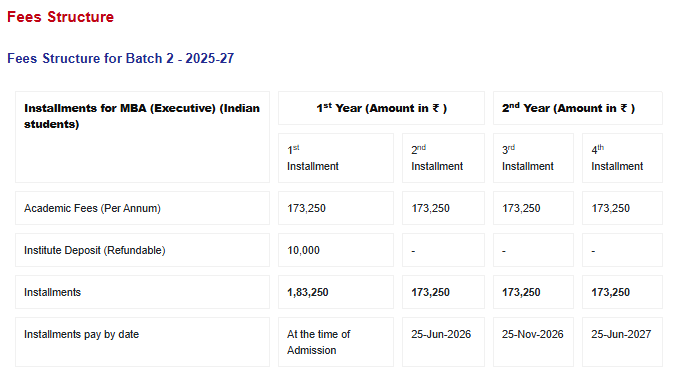Click Academic Fees 173,250 under 3rd Installment
Viewport: 674px width, 376px height.
click(521, 208)
